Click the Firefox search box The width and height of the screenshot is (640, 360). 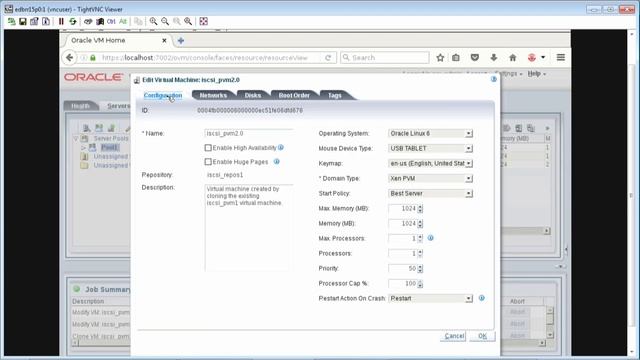[x=385, y=58]
